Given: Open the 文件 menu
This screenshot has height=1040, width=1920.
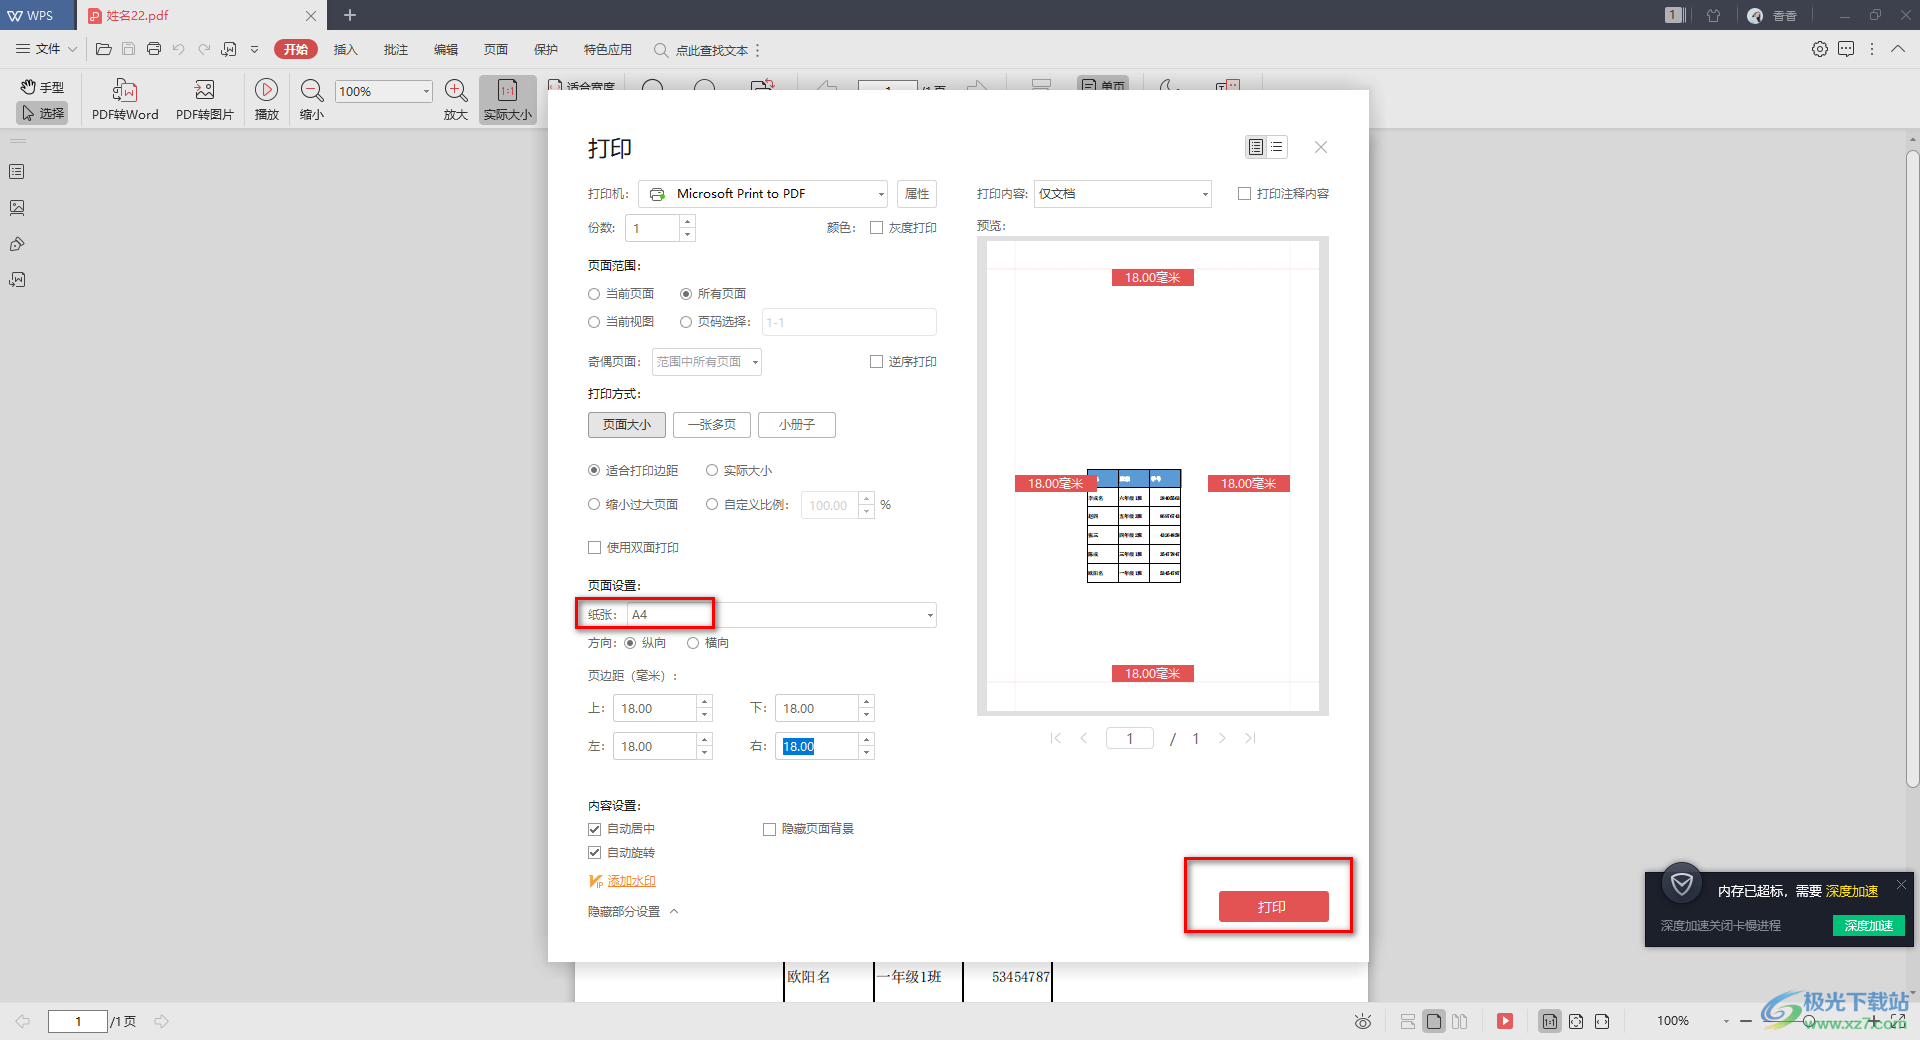Looking at the screenshot, I should 46,49.
